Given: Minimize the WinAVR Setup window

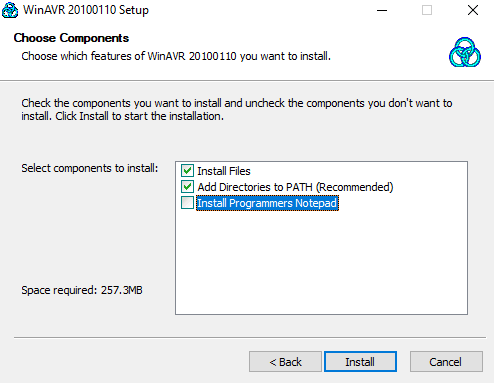Looking at the screenshot, I should [x=382, y=10].
